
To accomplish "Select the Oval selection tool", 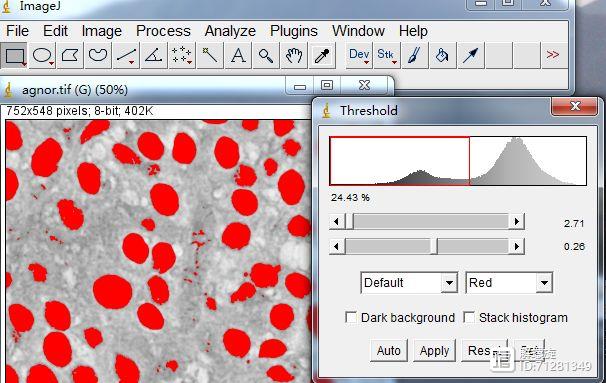I will click(42, 56).
